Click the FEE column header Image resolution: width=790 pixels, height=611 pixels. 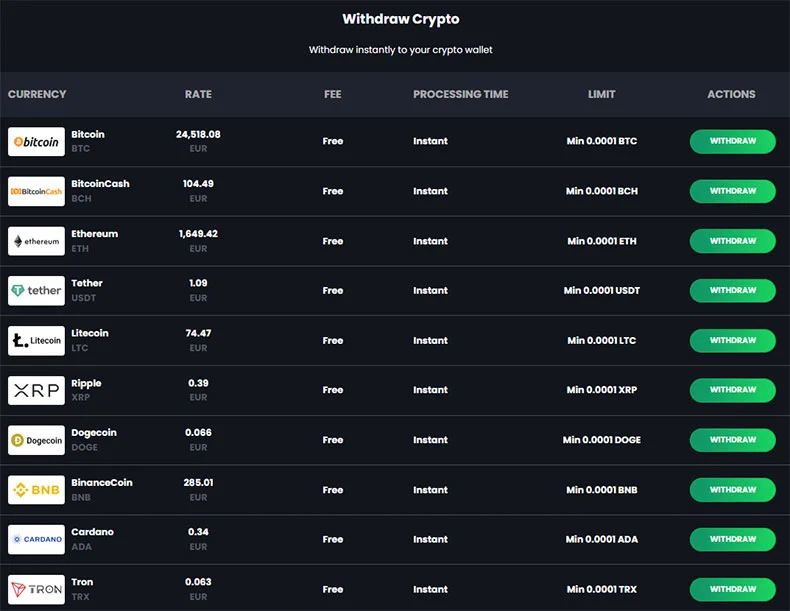click(x=333, y=94)
